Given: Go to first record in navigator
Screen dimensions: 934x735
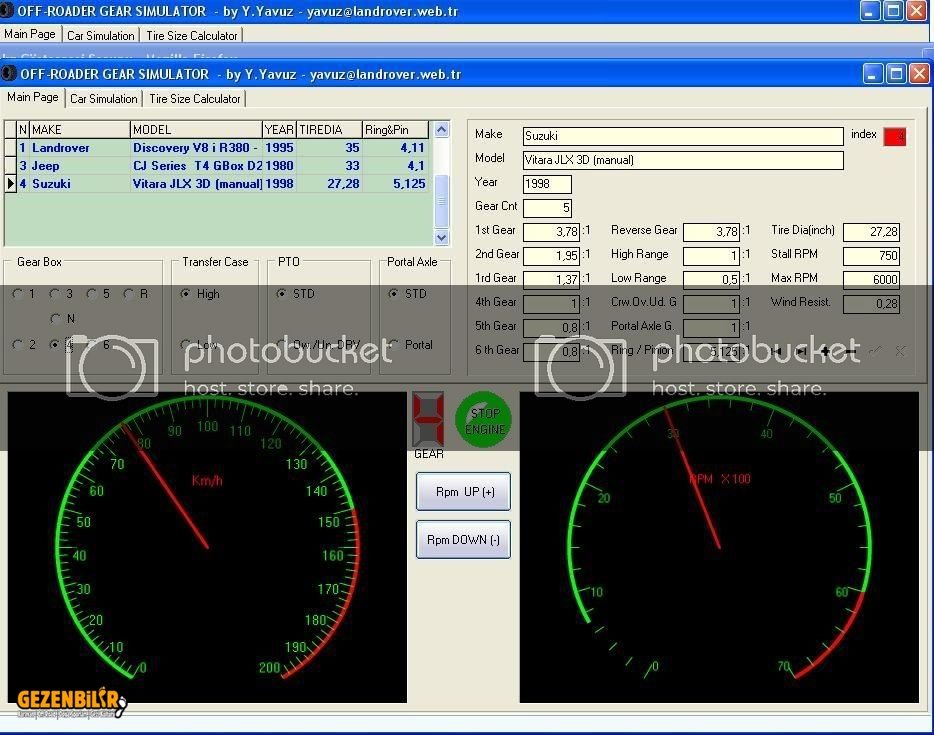Looking at the screenshot, I should 776,351.
